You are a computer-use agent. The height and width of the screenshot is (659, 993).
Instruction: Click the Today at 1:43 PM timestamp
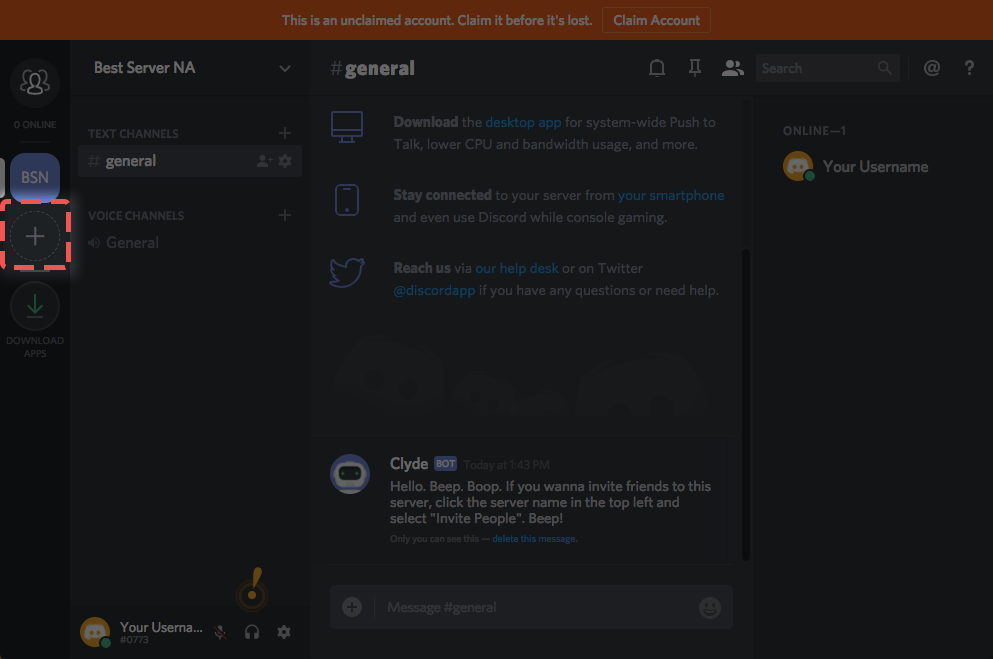(507, 465)
